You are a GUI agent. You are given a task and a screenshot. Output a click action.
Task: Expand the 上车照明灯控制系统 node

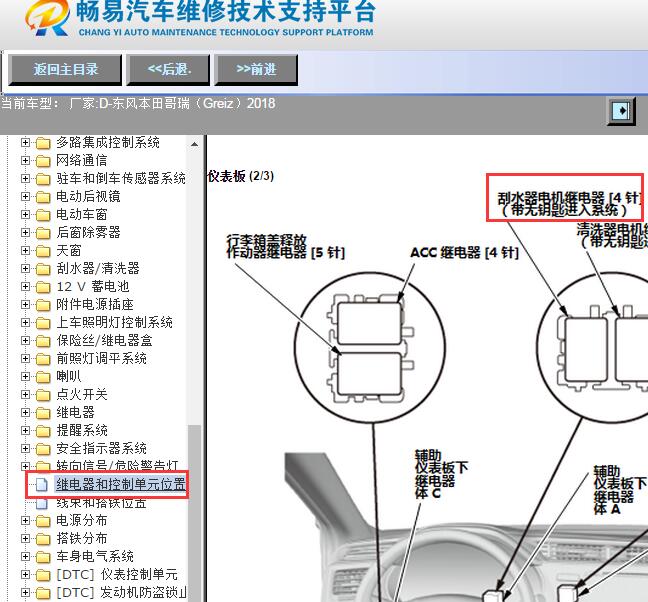click(x=25, y=322)
